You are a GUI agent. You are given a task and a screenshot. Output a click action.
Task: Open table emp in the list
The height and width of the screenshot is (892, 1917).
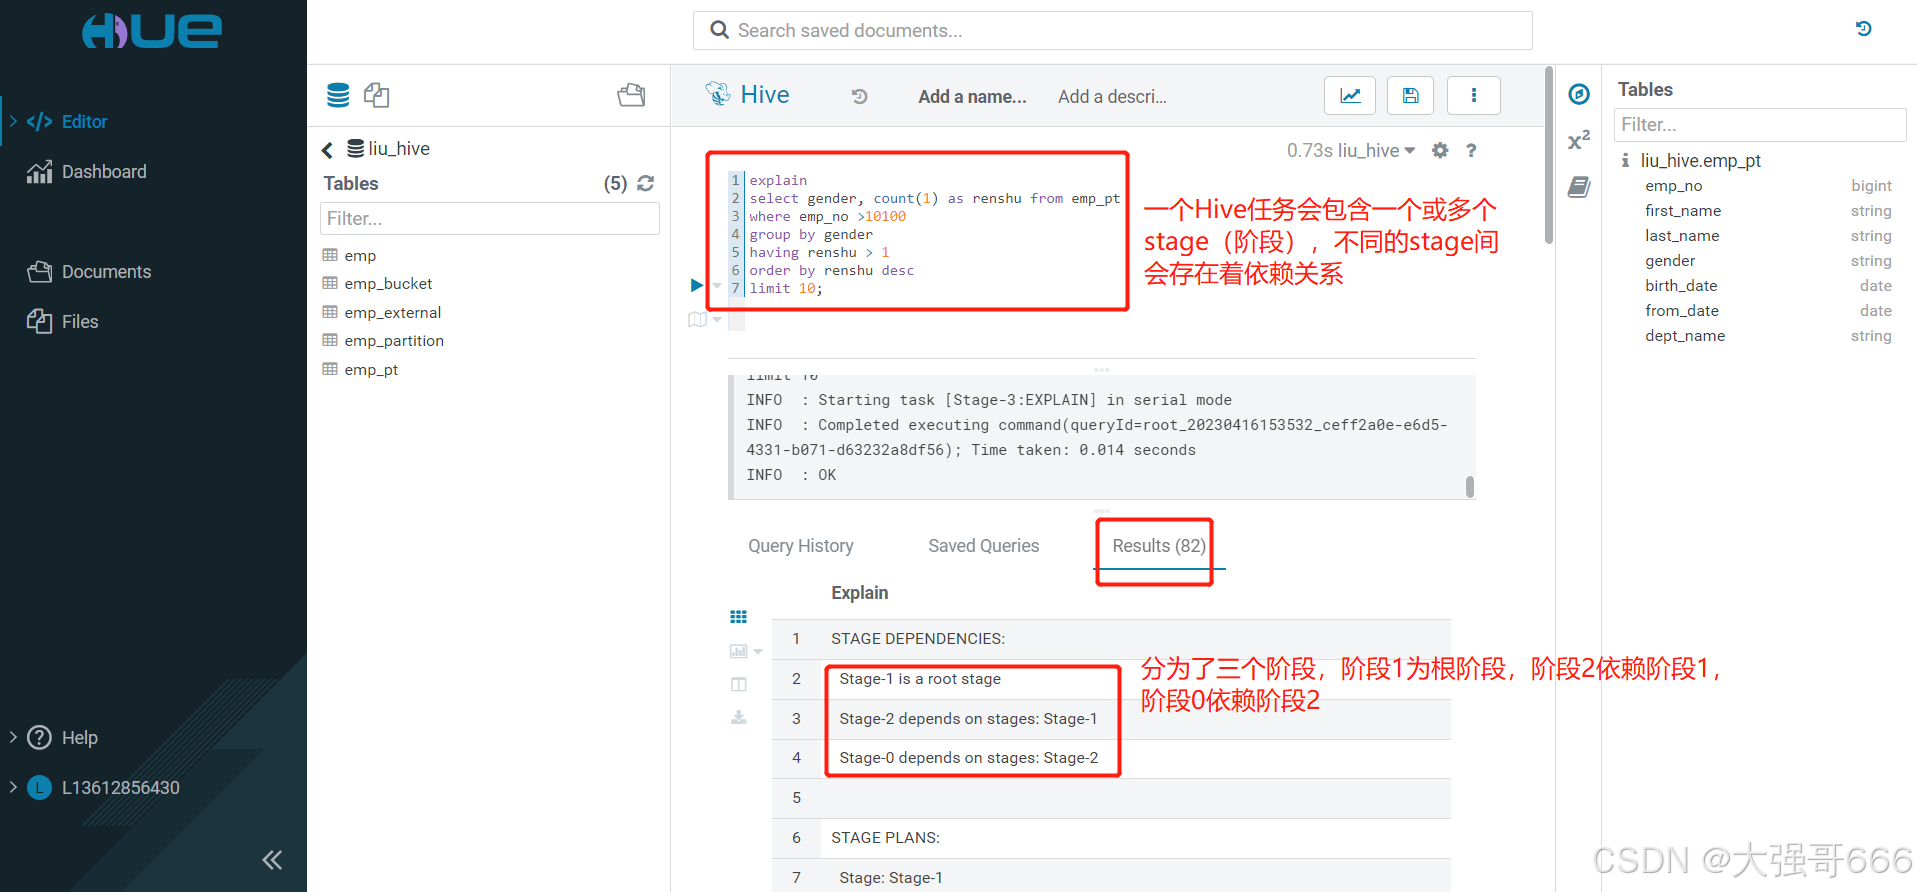[360, 256]
